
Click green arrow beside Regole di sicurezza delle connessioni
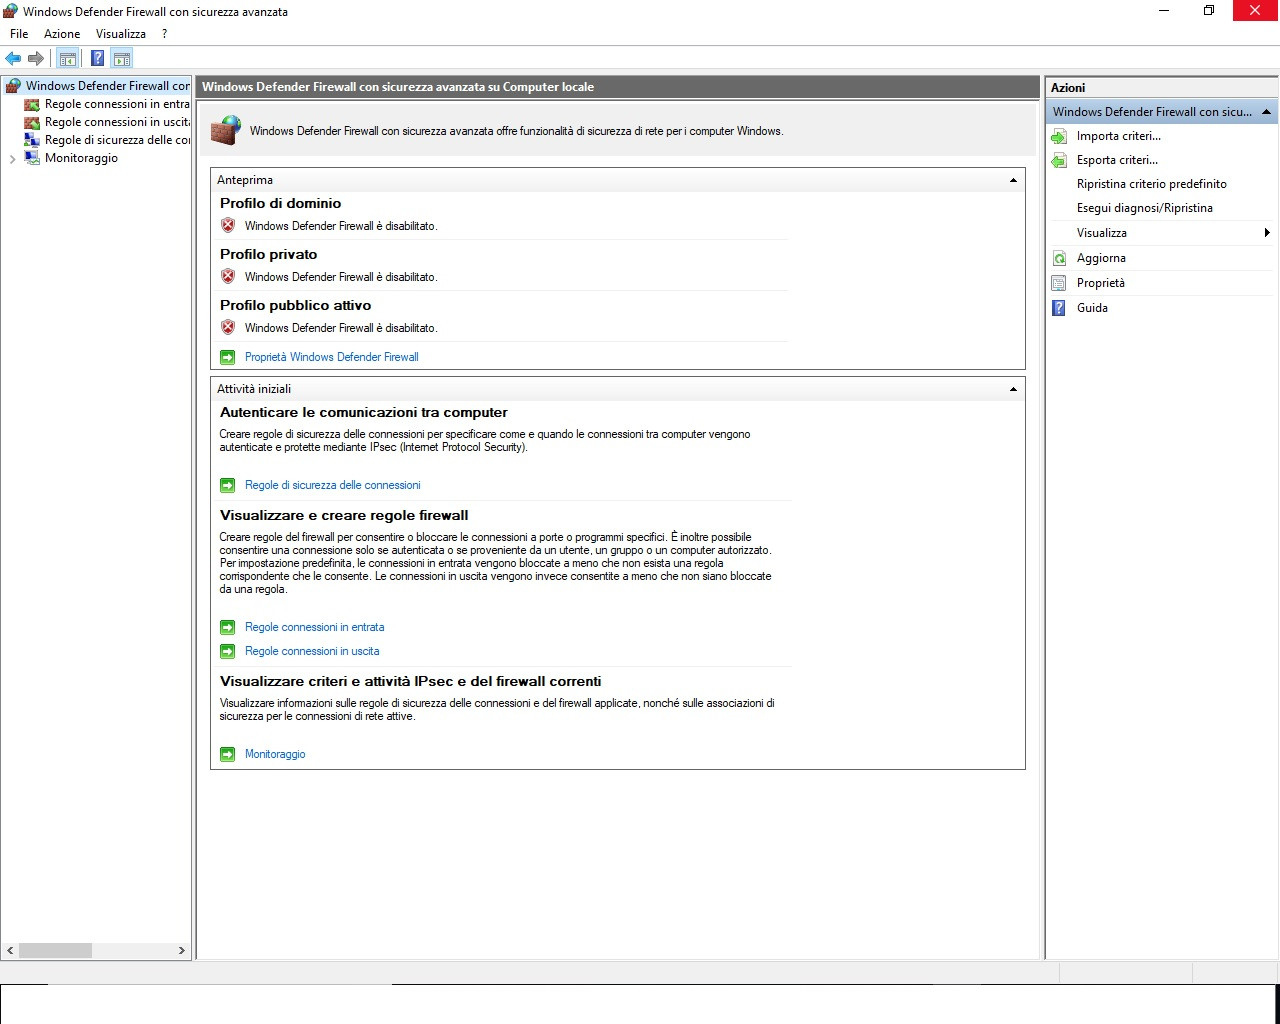point(228,485)
